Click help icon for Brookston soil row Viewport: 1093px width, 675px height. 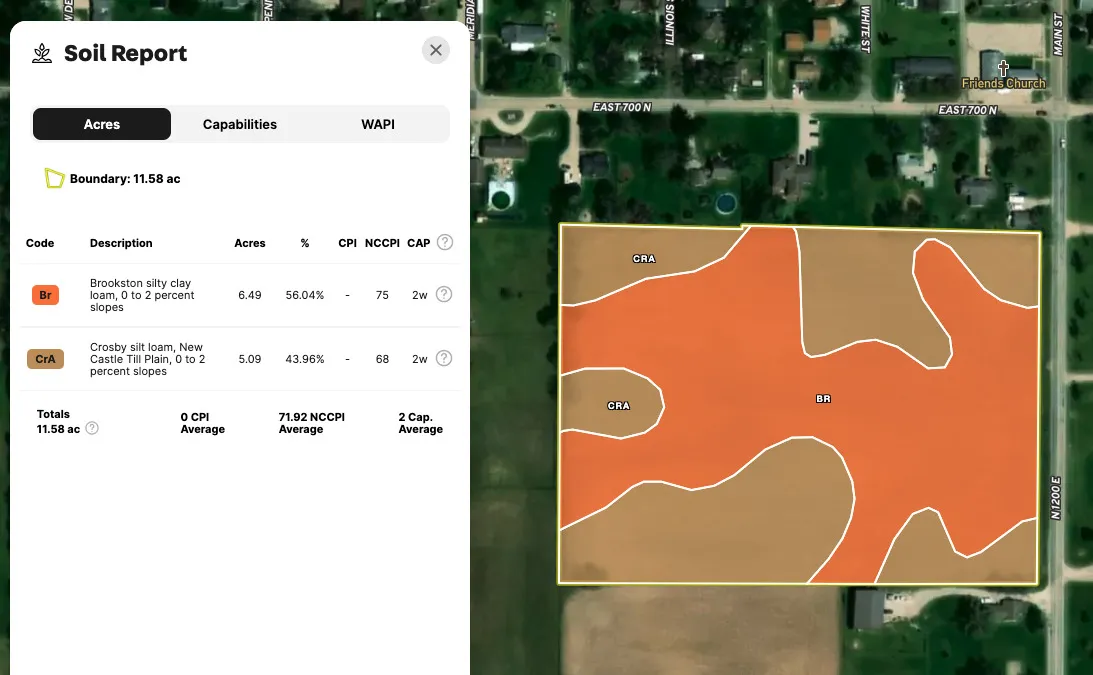(445, 294)
